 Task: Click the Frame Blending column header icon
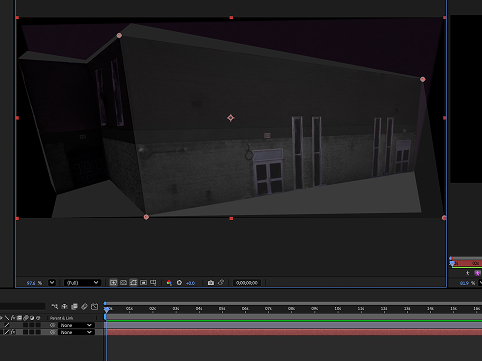tap(19, 318)
